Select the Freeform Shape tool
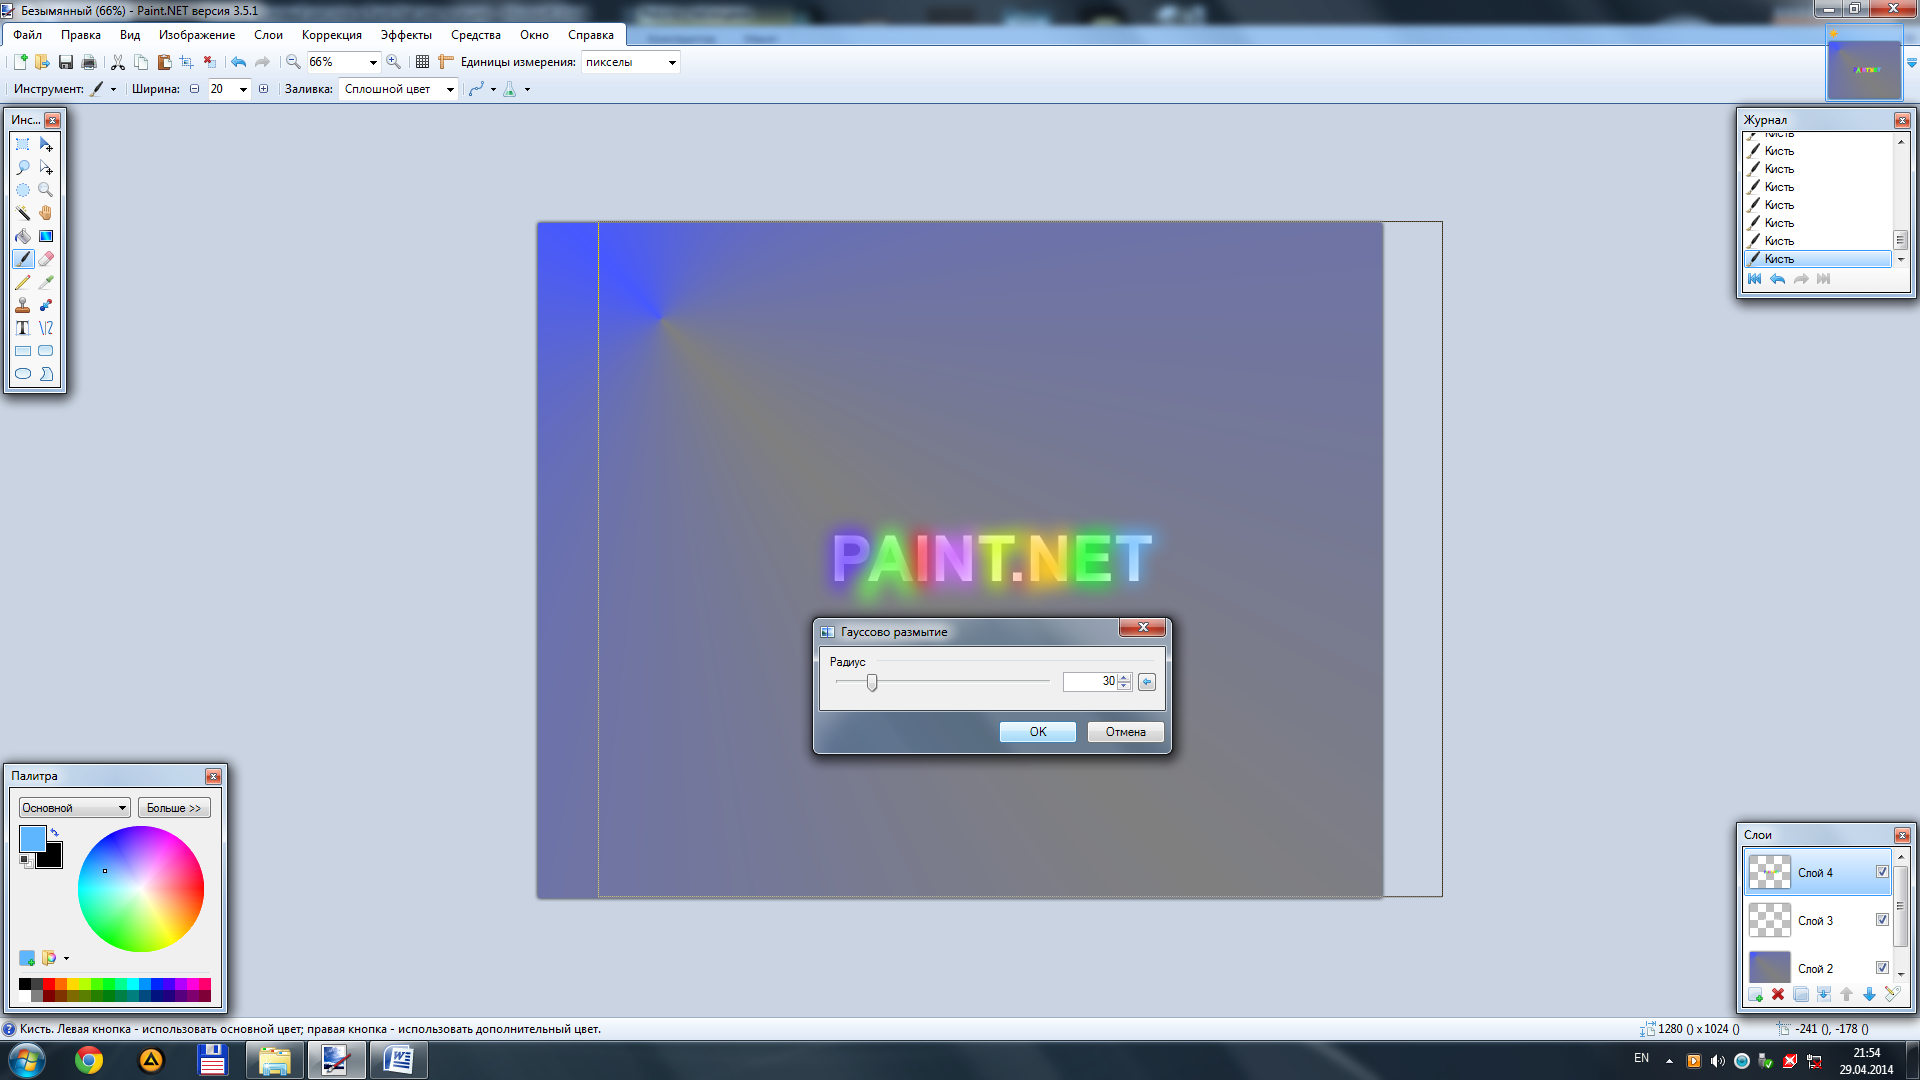This screenshot has width=1920, height=1080. click(46, 374)
